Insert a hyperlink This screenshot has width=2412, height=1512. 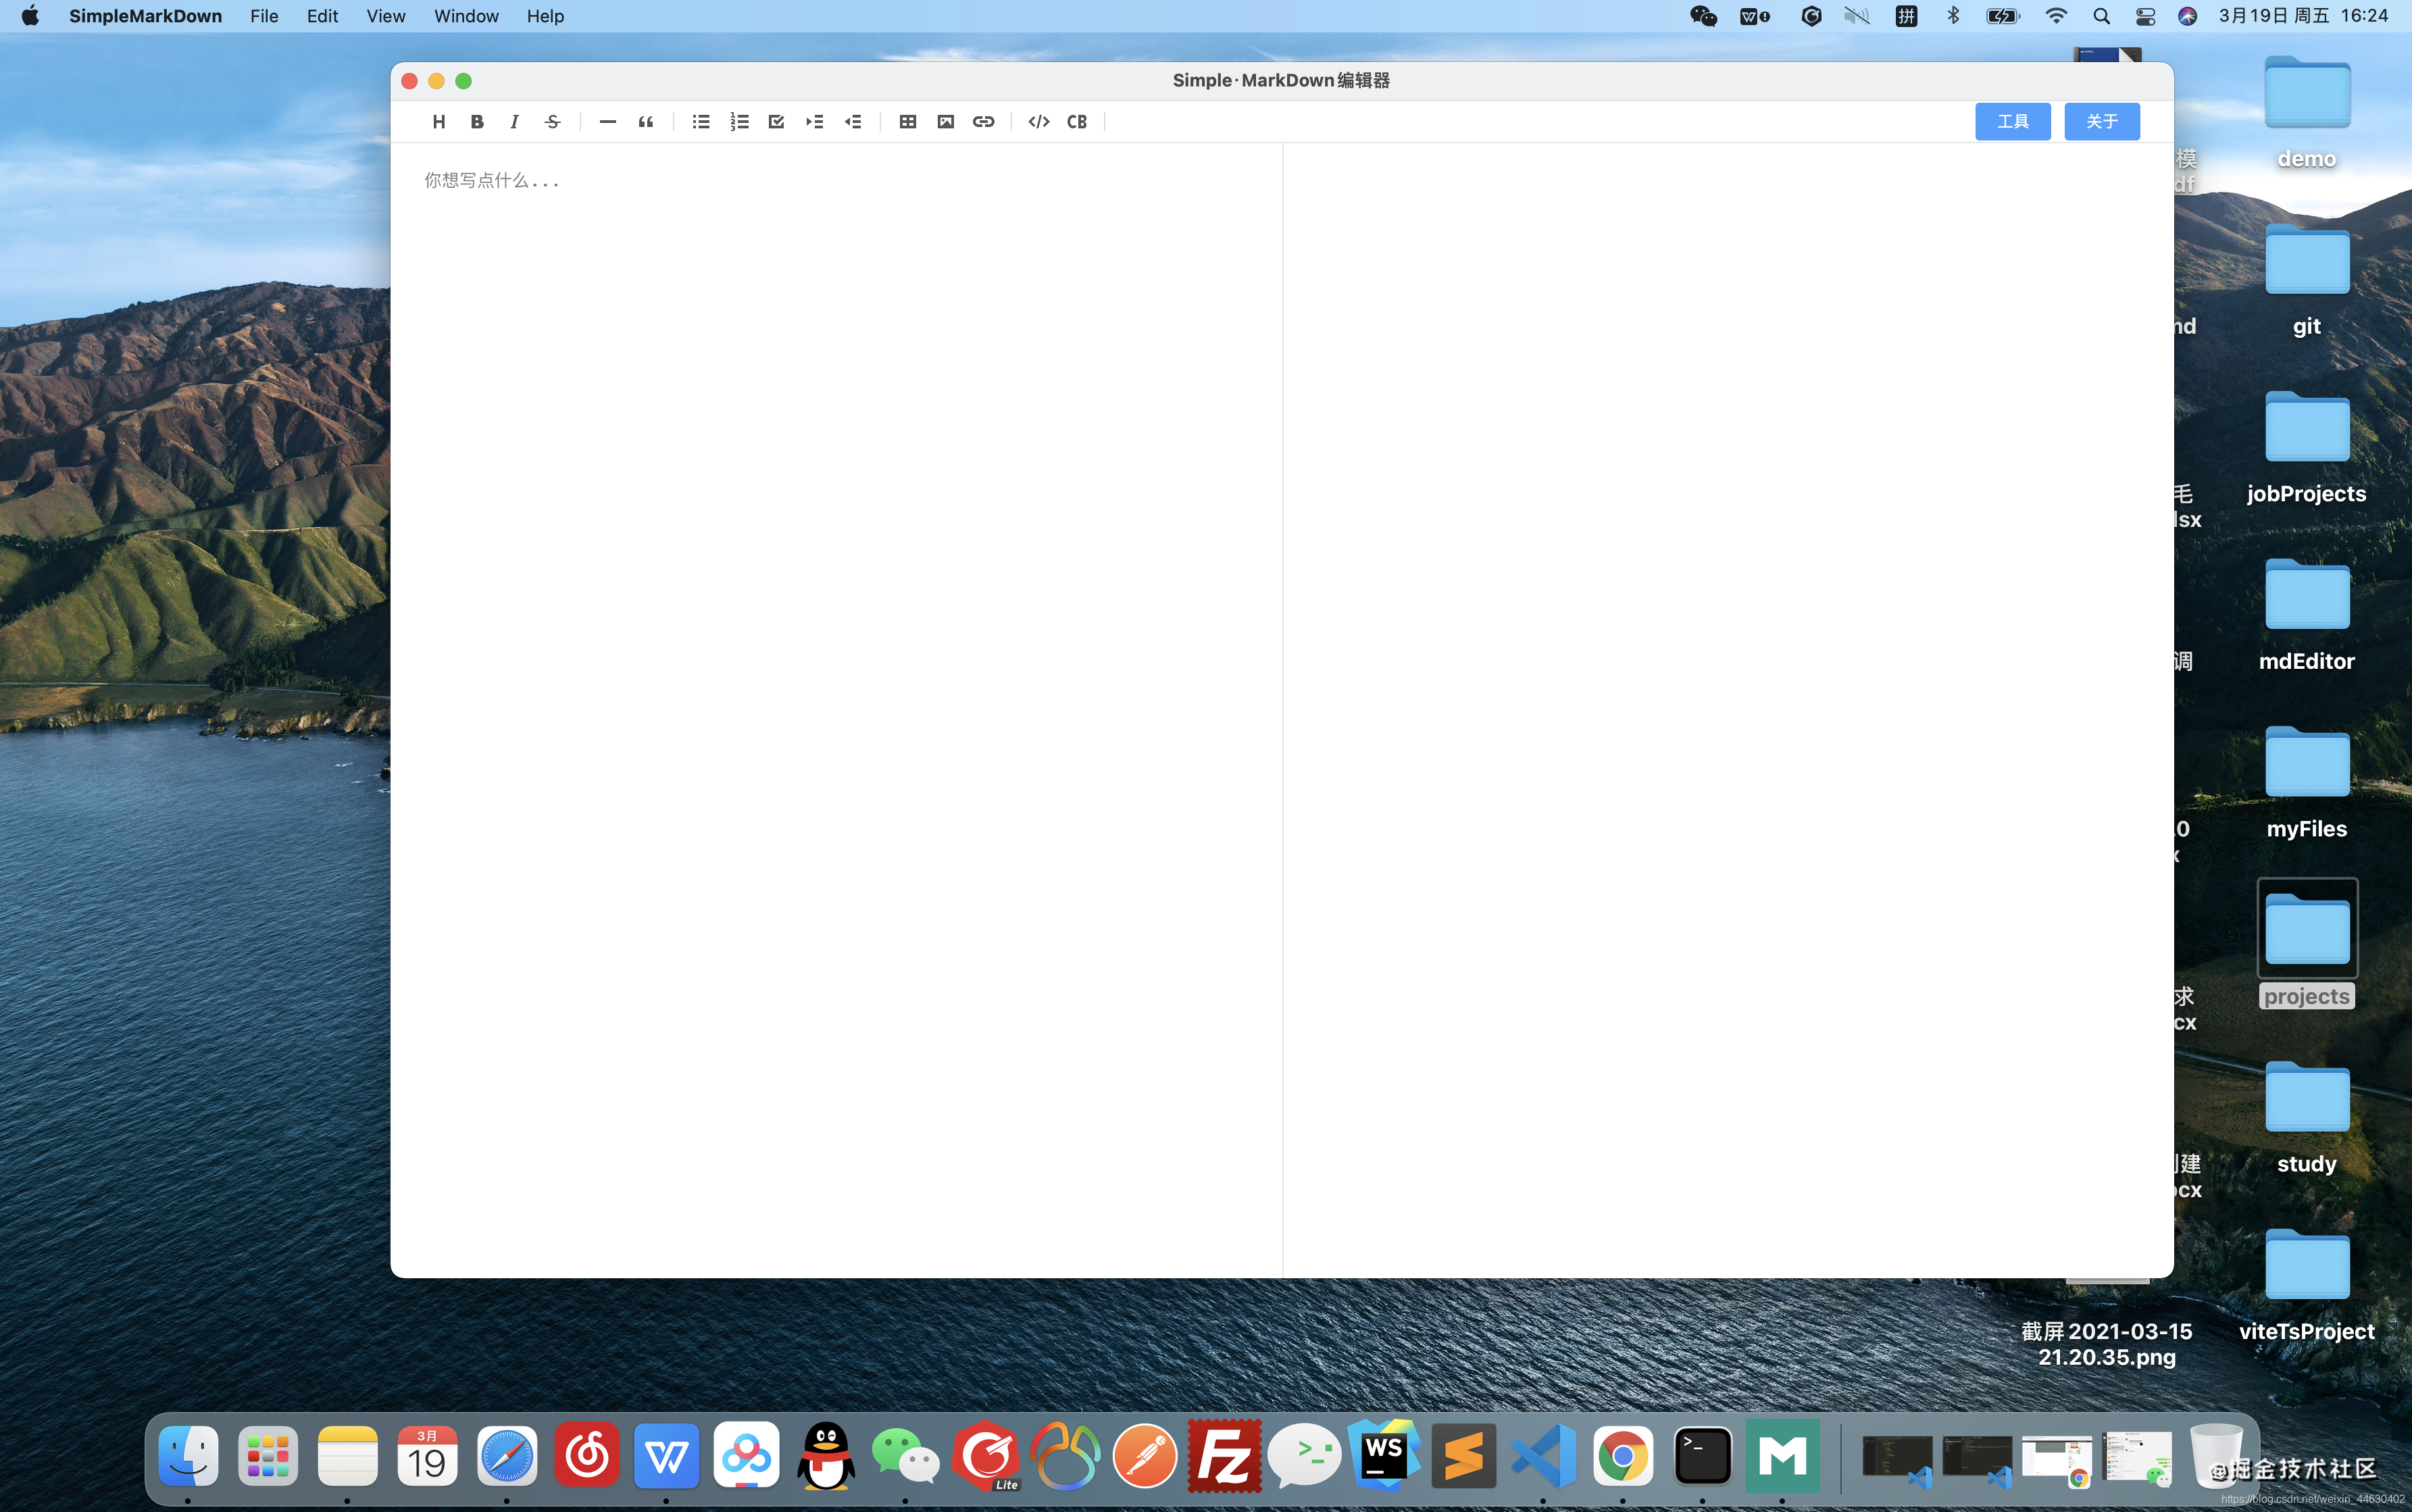click(983, 122)
